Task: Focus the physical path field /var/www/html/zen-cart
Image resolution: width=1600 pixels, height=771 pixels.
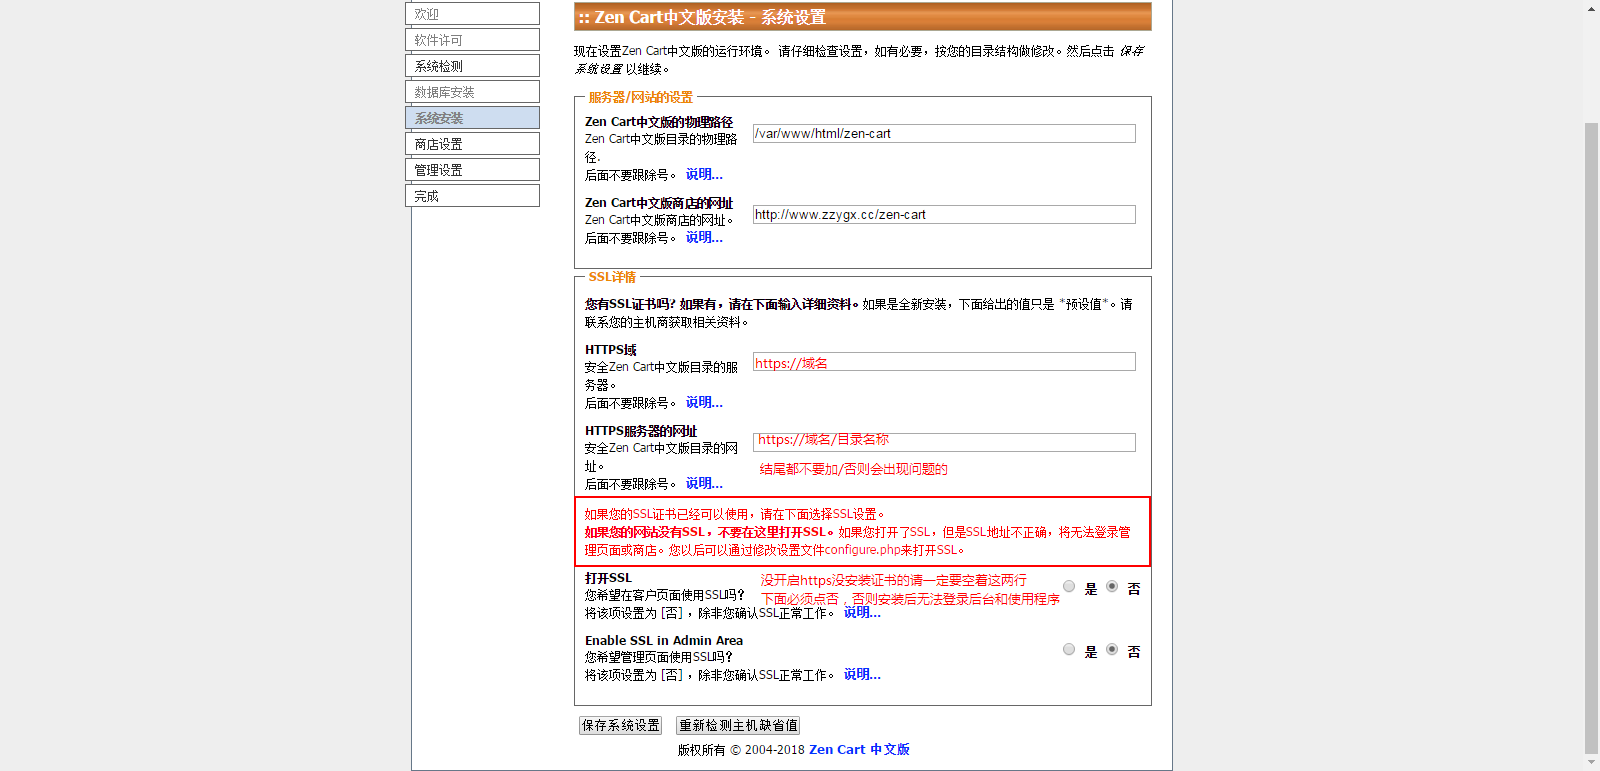Action: [944, 133]
